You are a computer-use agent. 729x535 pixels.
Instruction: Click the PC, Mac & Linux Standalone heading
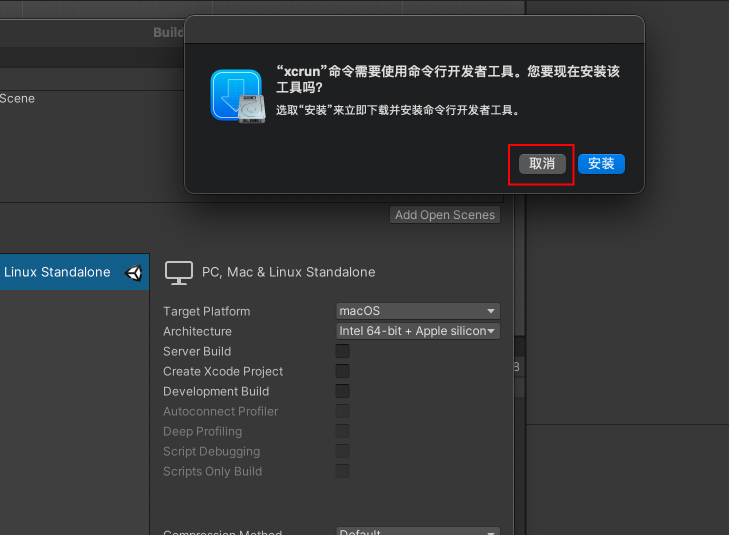pyautogui.click(x=288, y=272)
